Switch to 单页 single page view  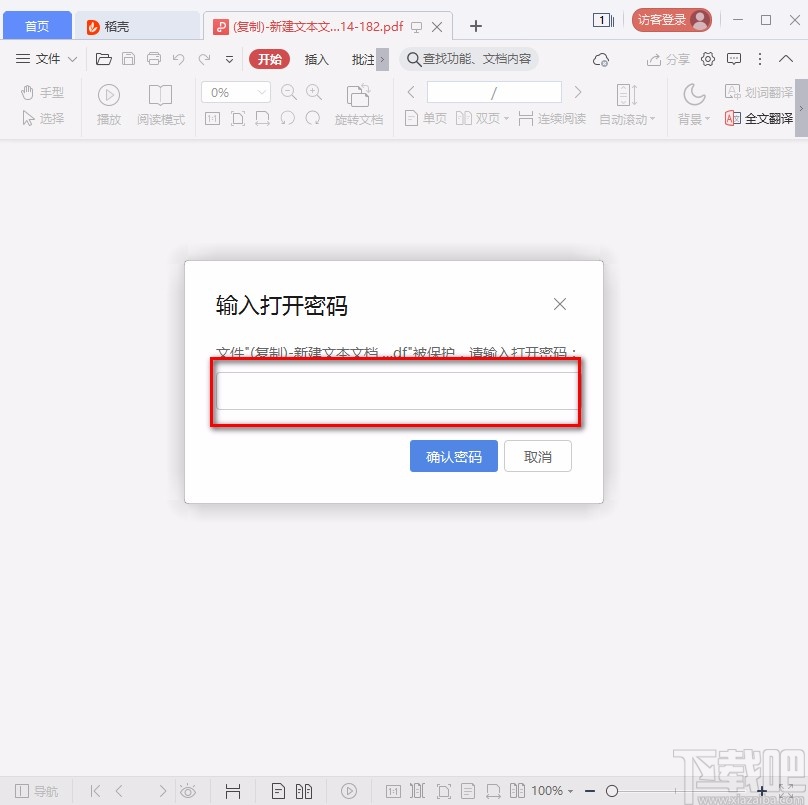coord(426,119)
